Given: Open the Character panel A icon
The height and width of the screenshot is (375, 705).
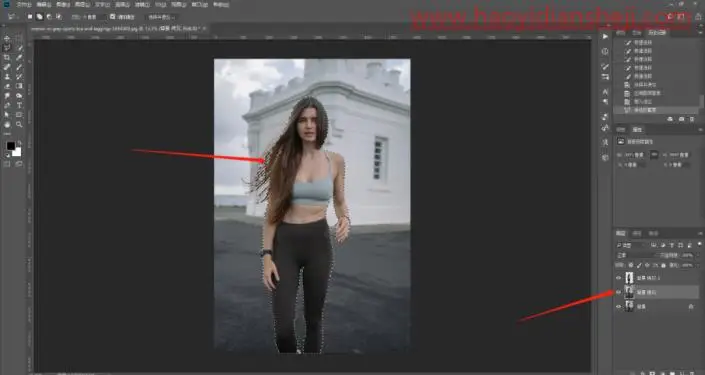Looking at the screenshot, I should pos(605,91).
